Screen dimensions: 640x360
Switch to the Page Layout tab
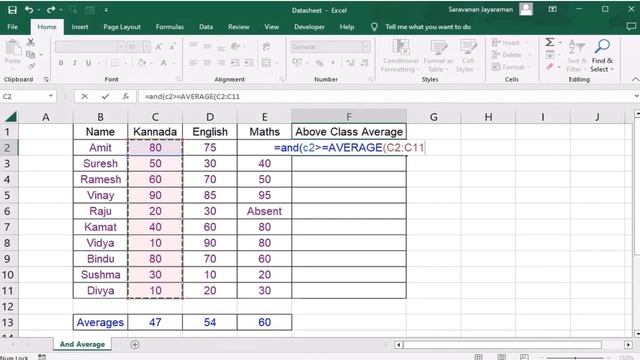tap(122, 27)
